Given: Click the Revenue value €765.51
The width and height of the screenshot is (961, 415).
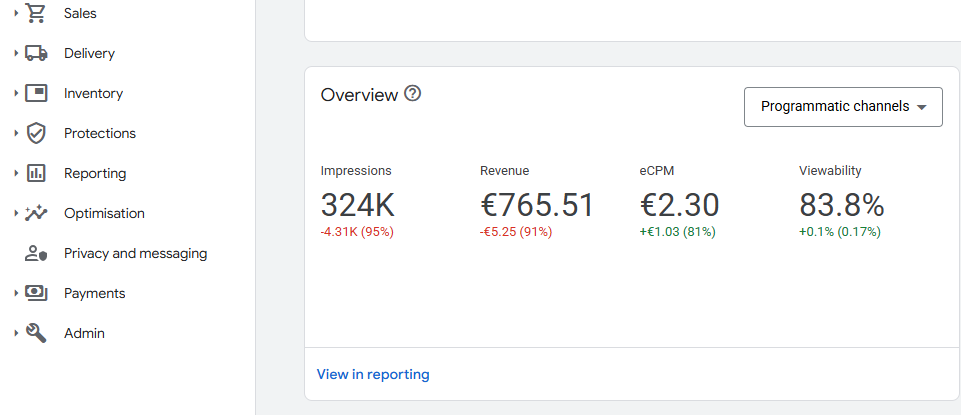Looking at the screenshot, I should [x=537, y=205].
